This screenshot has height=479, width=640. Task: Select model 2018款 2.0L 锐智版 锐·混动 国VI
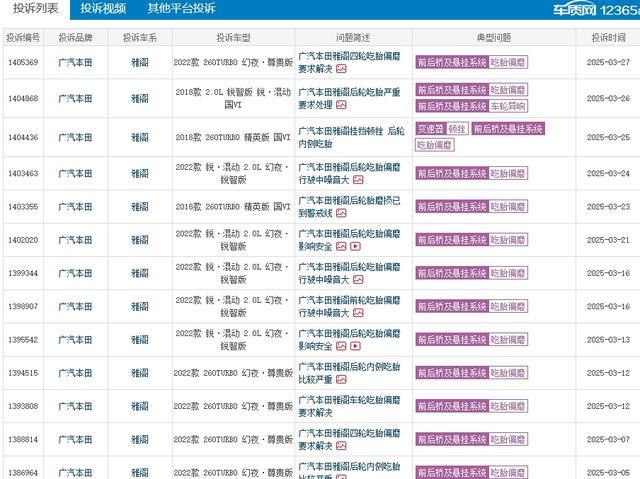(x=233, y=98)
